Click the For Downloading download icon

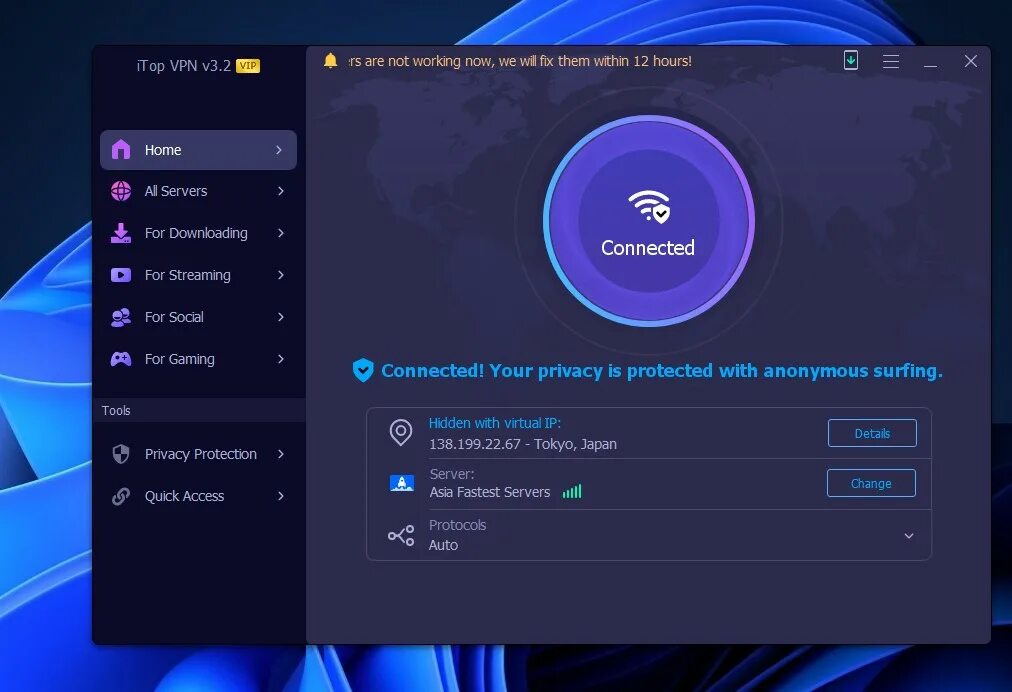(x=121, y=233)
